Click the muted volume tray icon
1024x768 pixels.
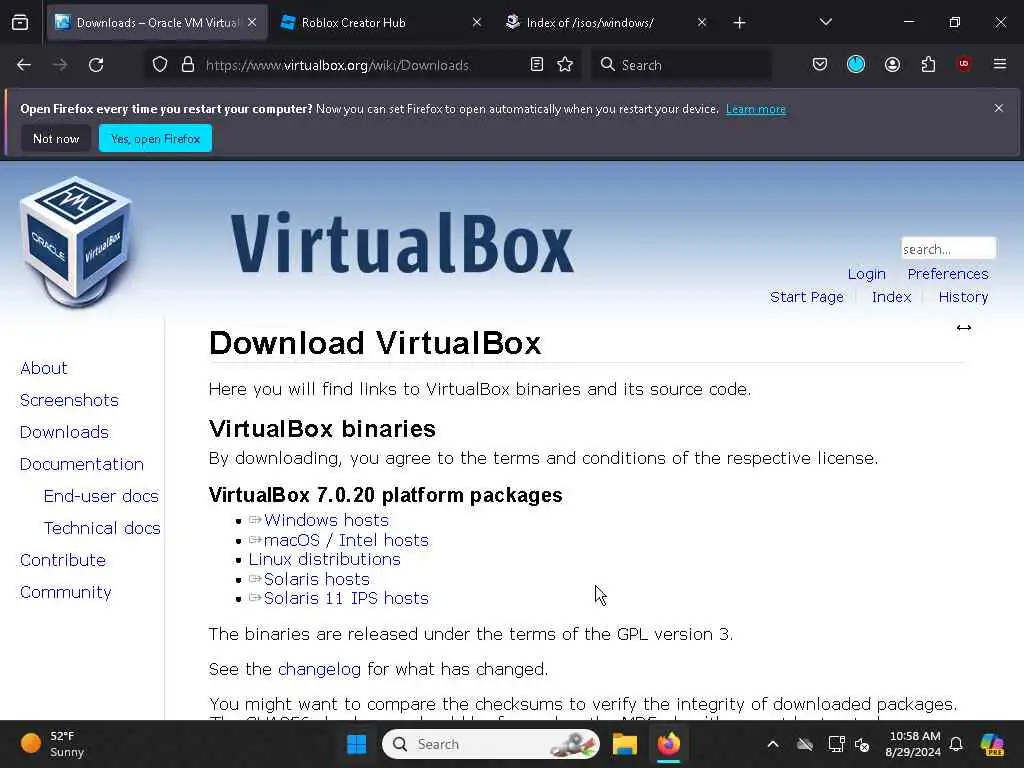point(863,744)
